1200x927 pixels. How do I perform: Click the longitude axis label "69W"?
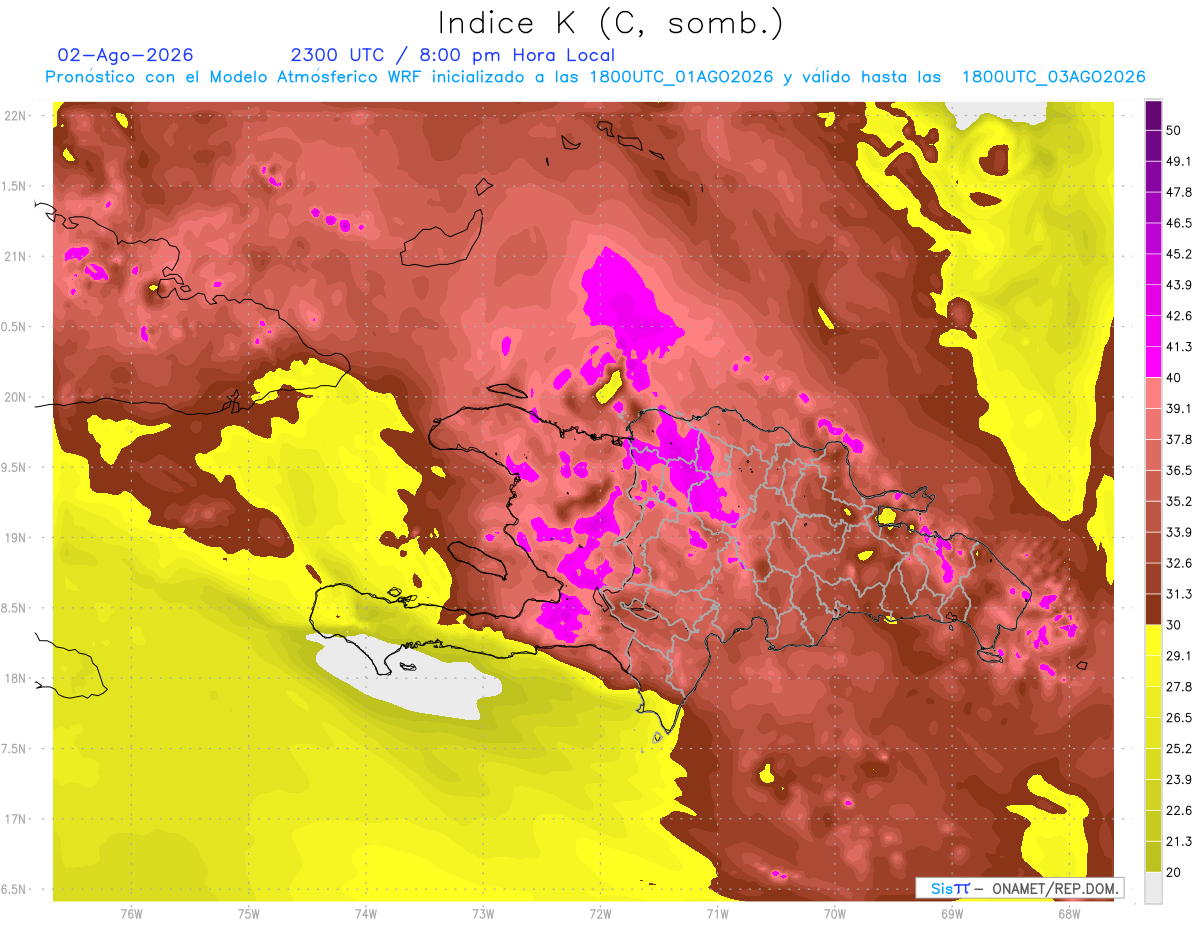click(952, 913)
